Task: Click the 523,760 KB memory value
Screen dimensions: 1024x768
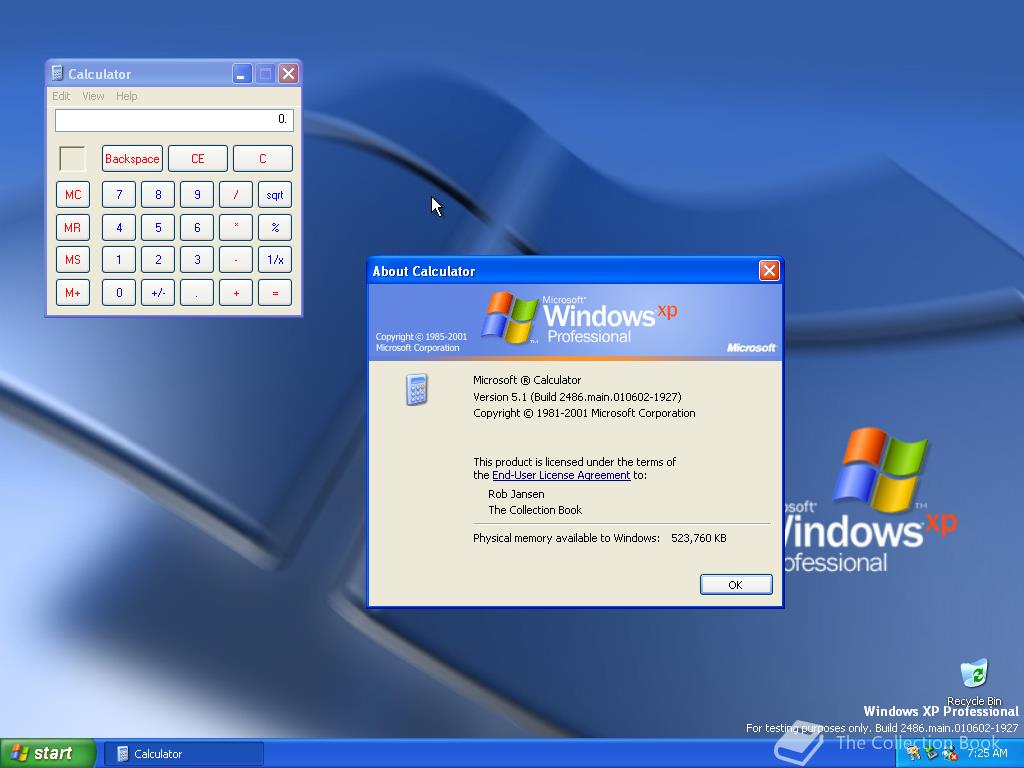Action: coord(698,538)
